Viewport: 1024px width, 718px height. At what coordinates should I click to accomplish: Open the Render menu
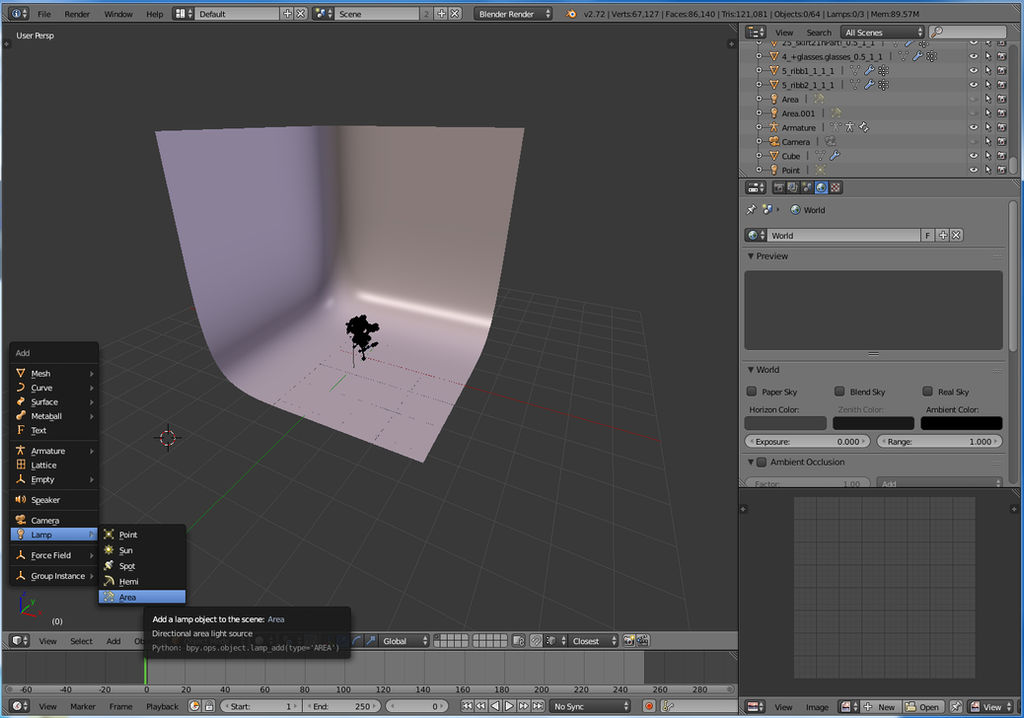click(x=77, y=14)
